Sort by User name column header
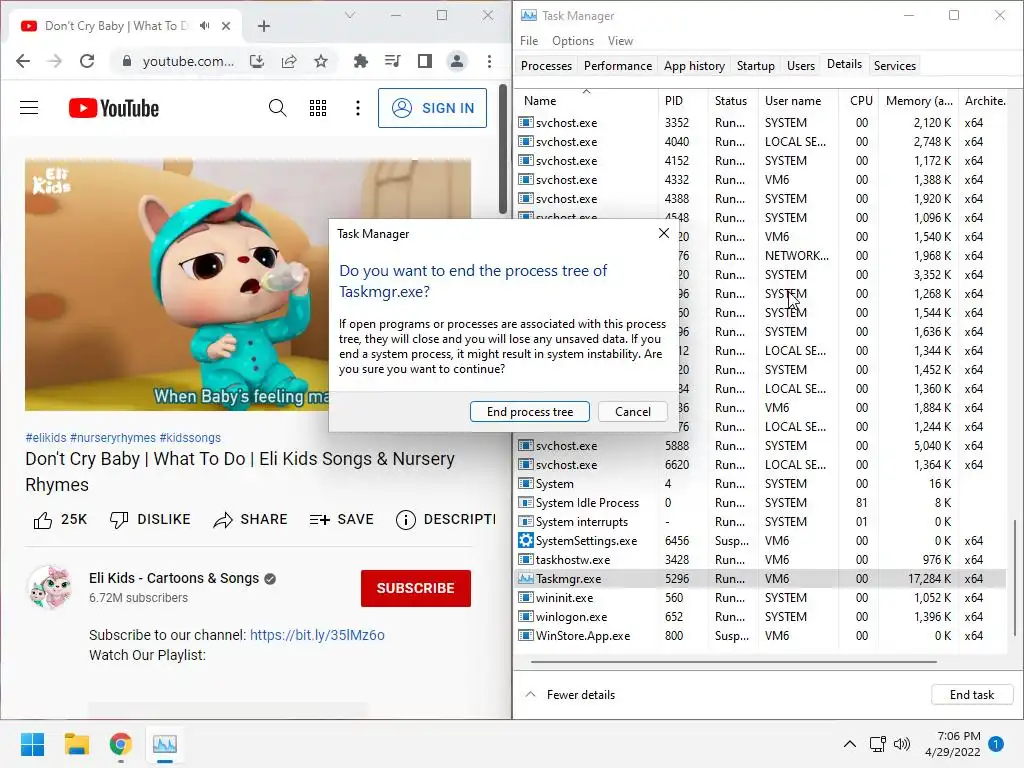The width and height of the screenshot is (1024, 768). (797, 101)
